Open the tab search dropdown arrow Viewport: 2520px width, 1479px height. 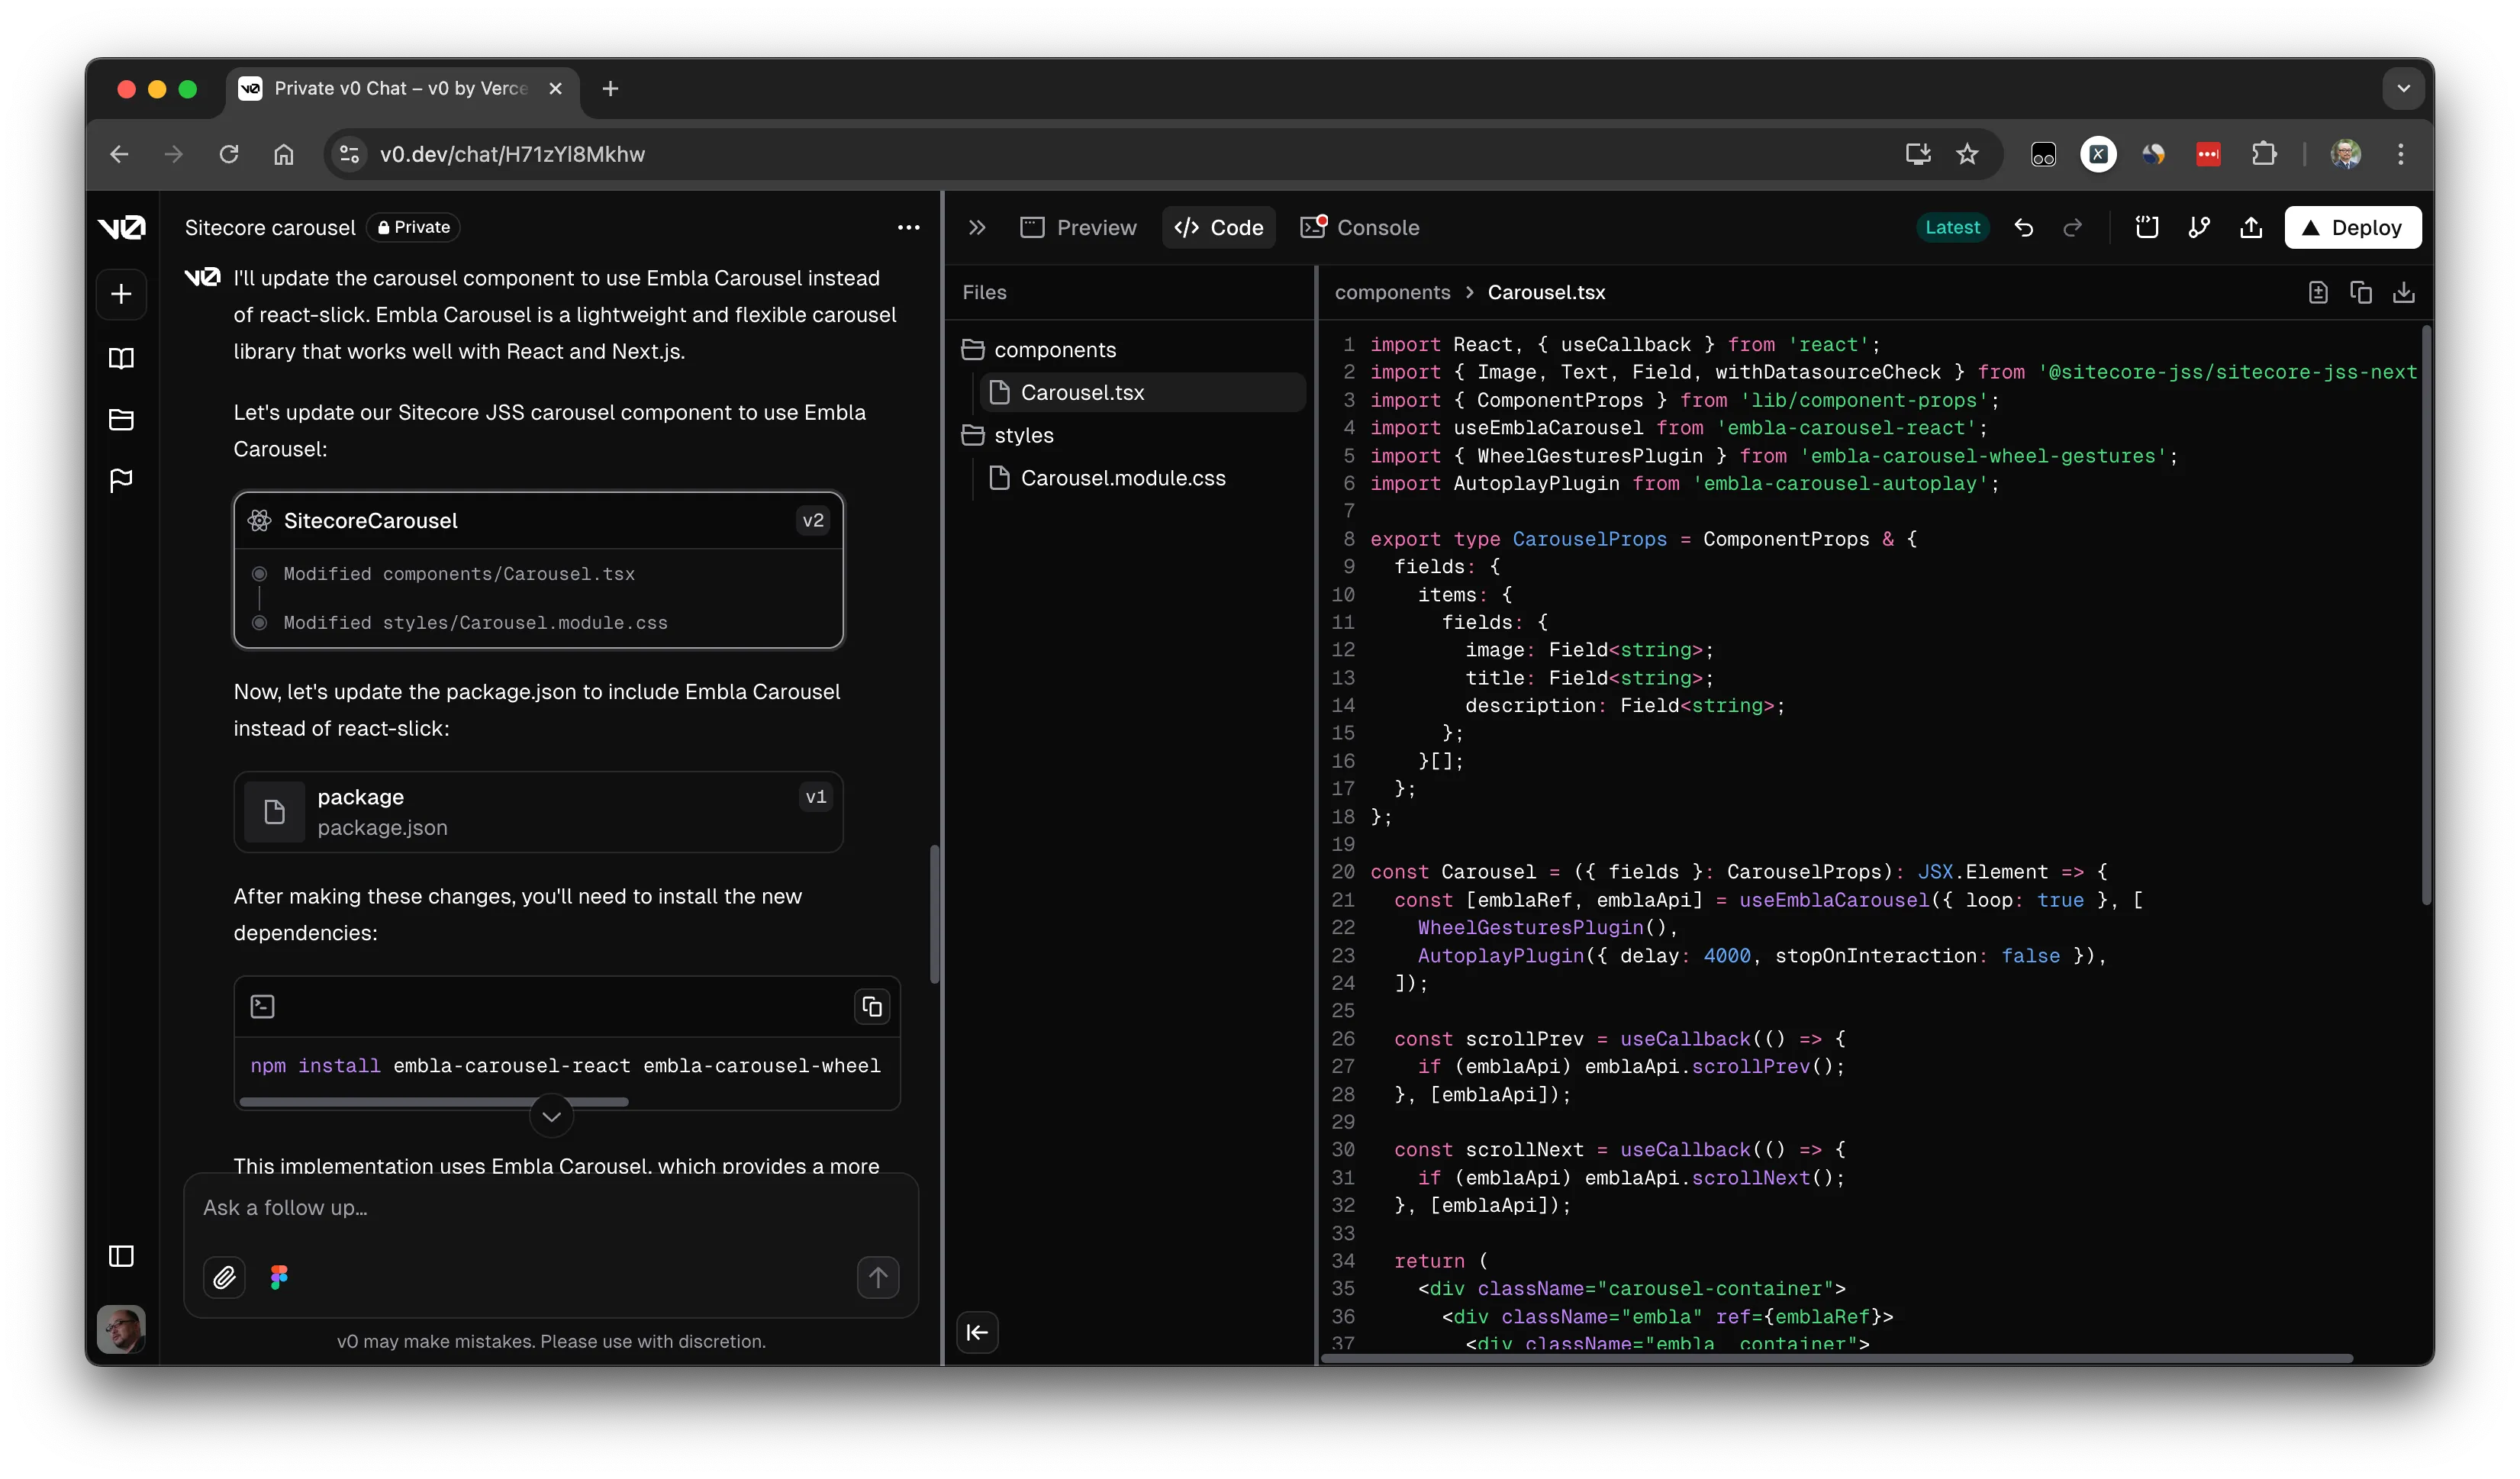pyautogui.click(x=2403, y=89)
